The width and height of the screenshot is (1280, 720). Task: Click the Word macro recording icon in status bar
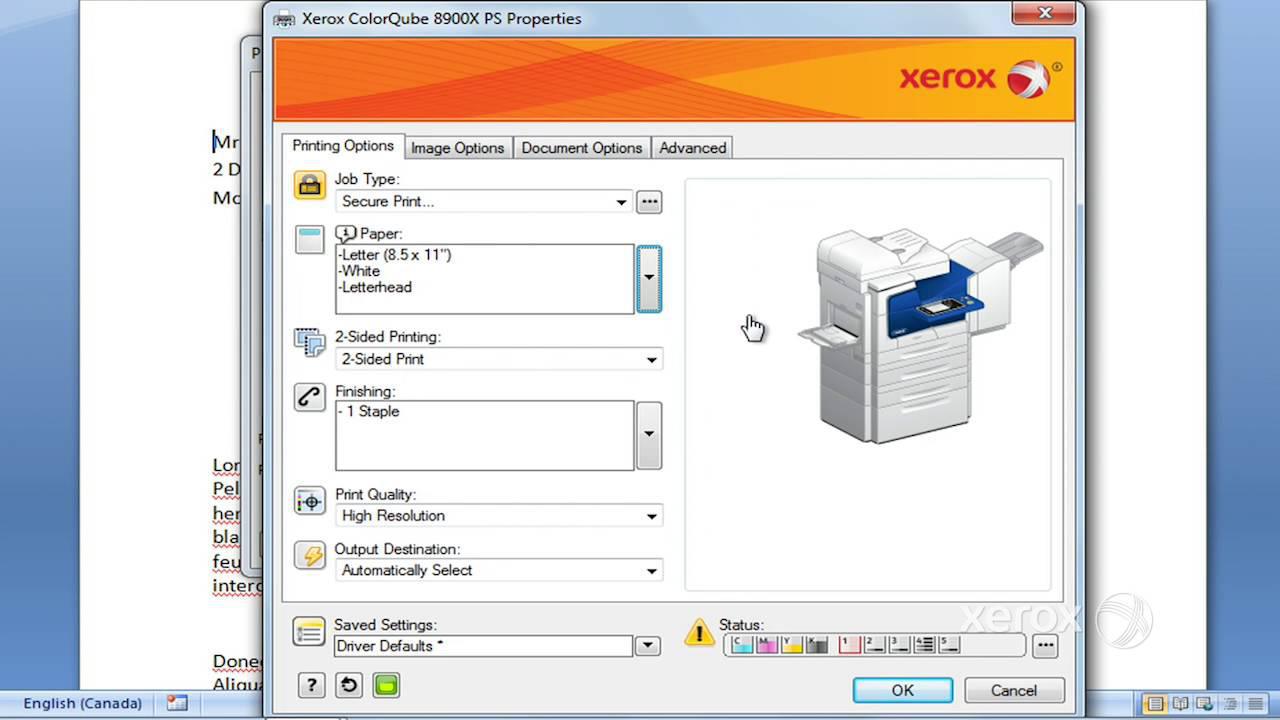[177, 703]
